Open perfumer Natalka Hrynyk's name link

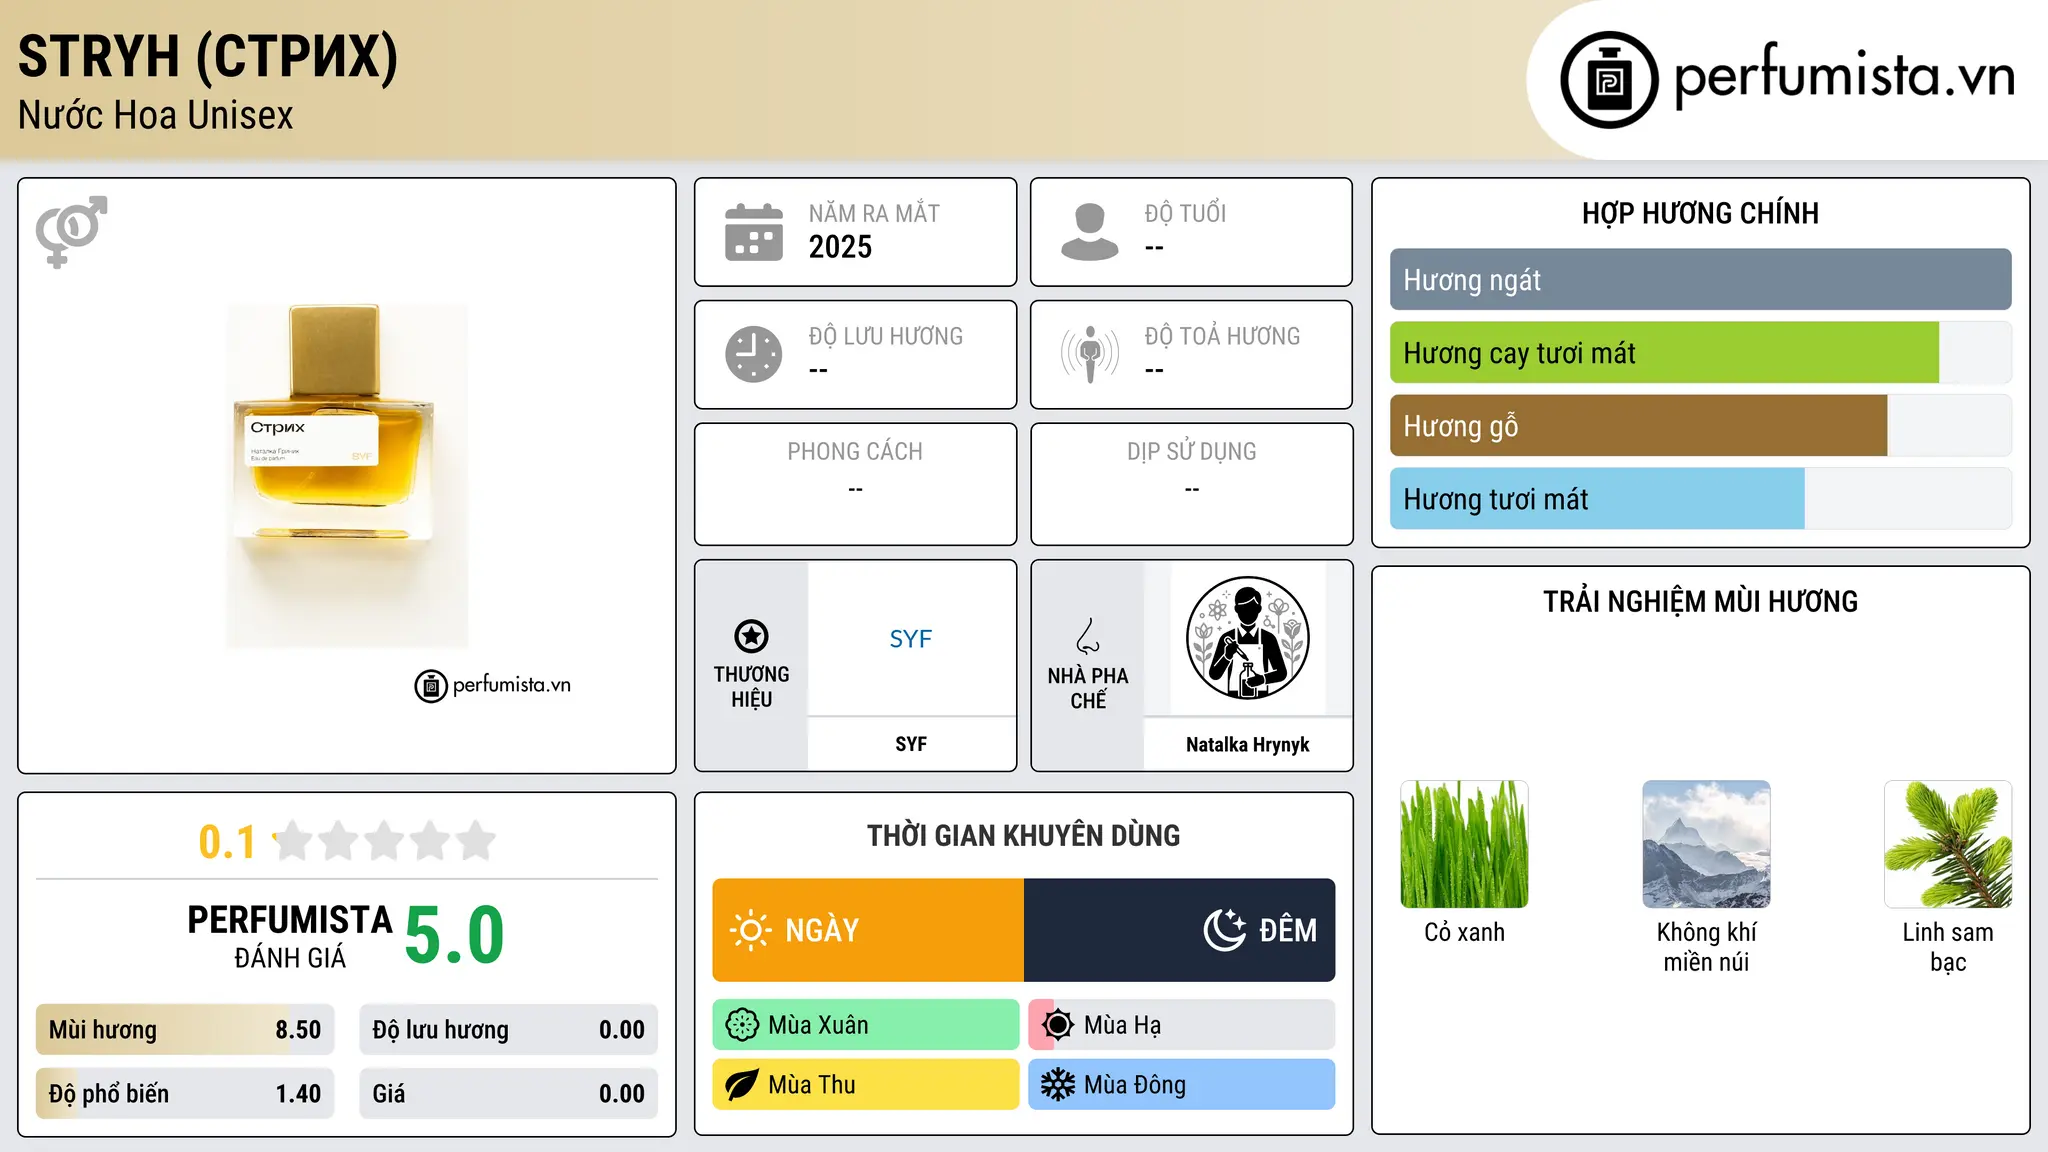(1248, 744)
